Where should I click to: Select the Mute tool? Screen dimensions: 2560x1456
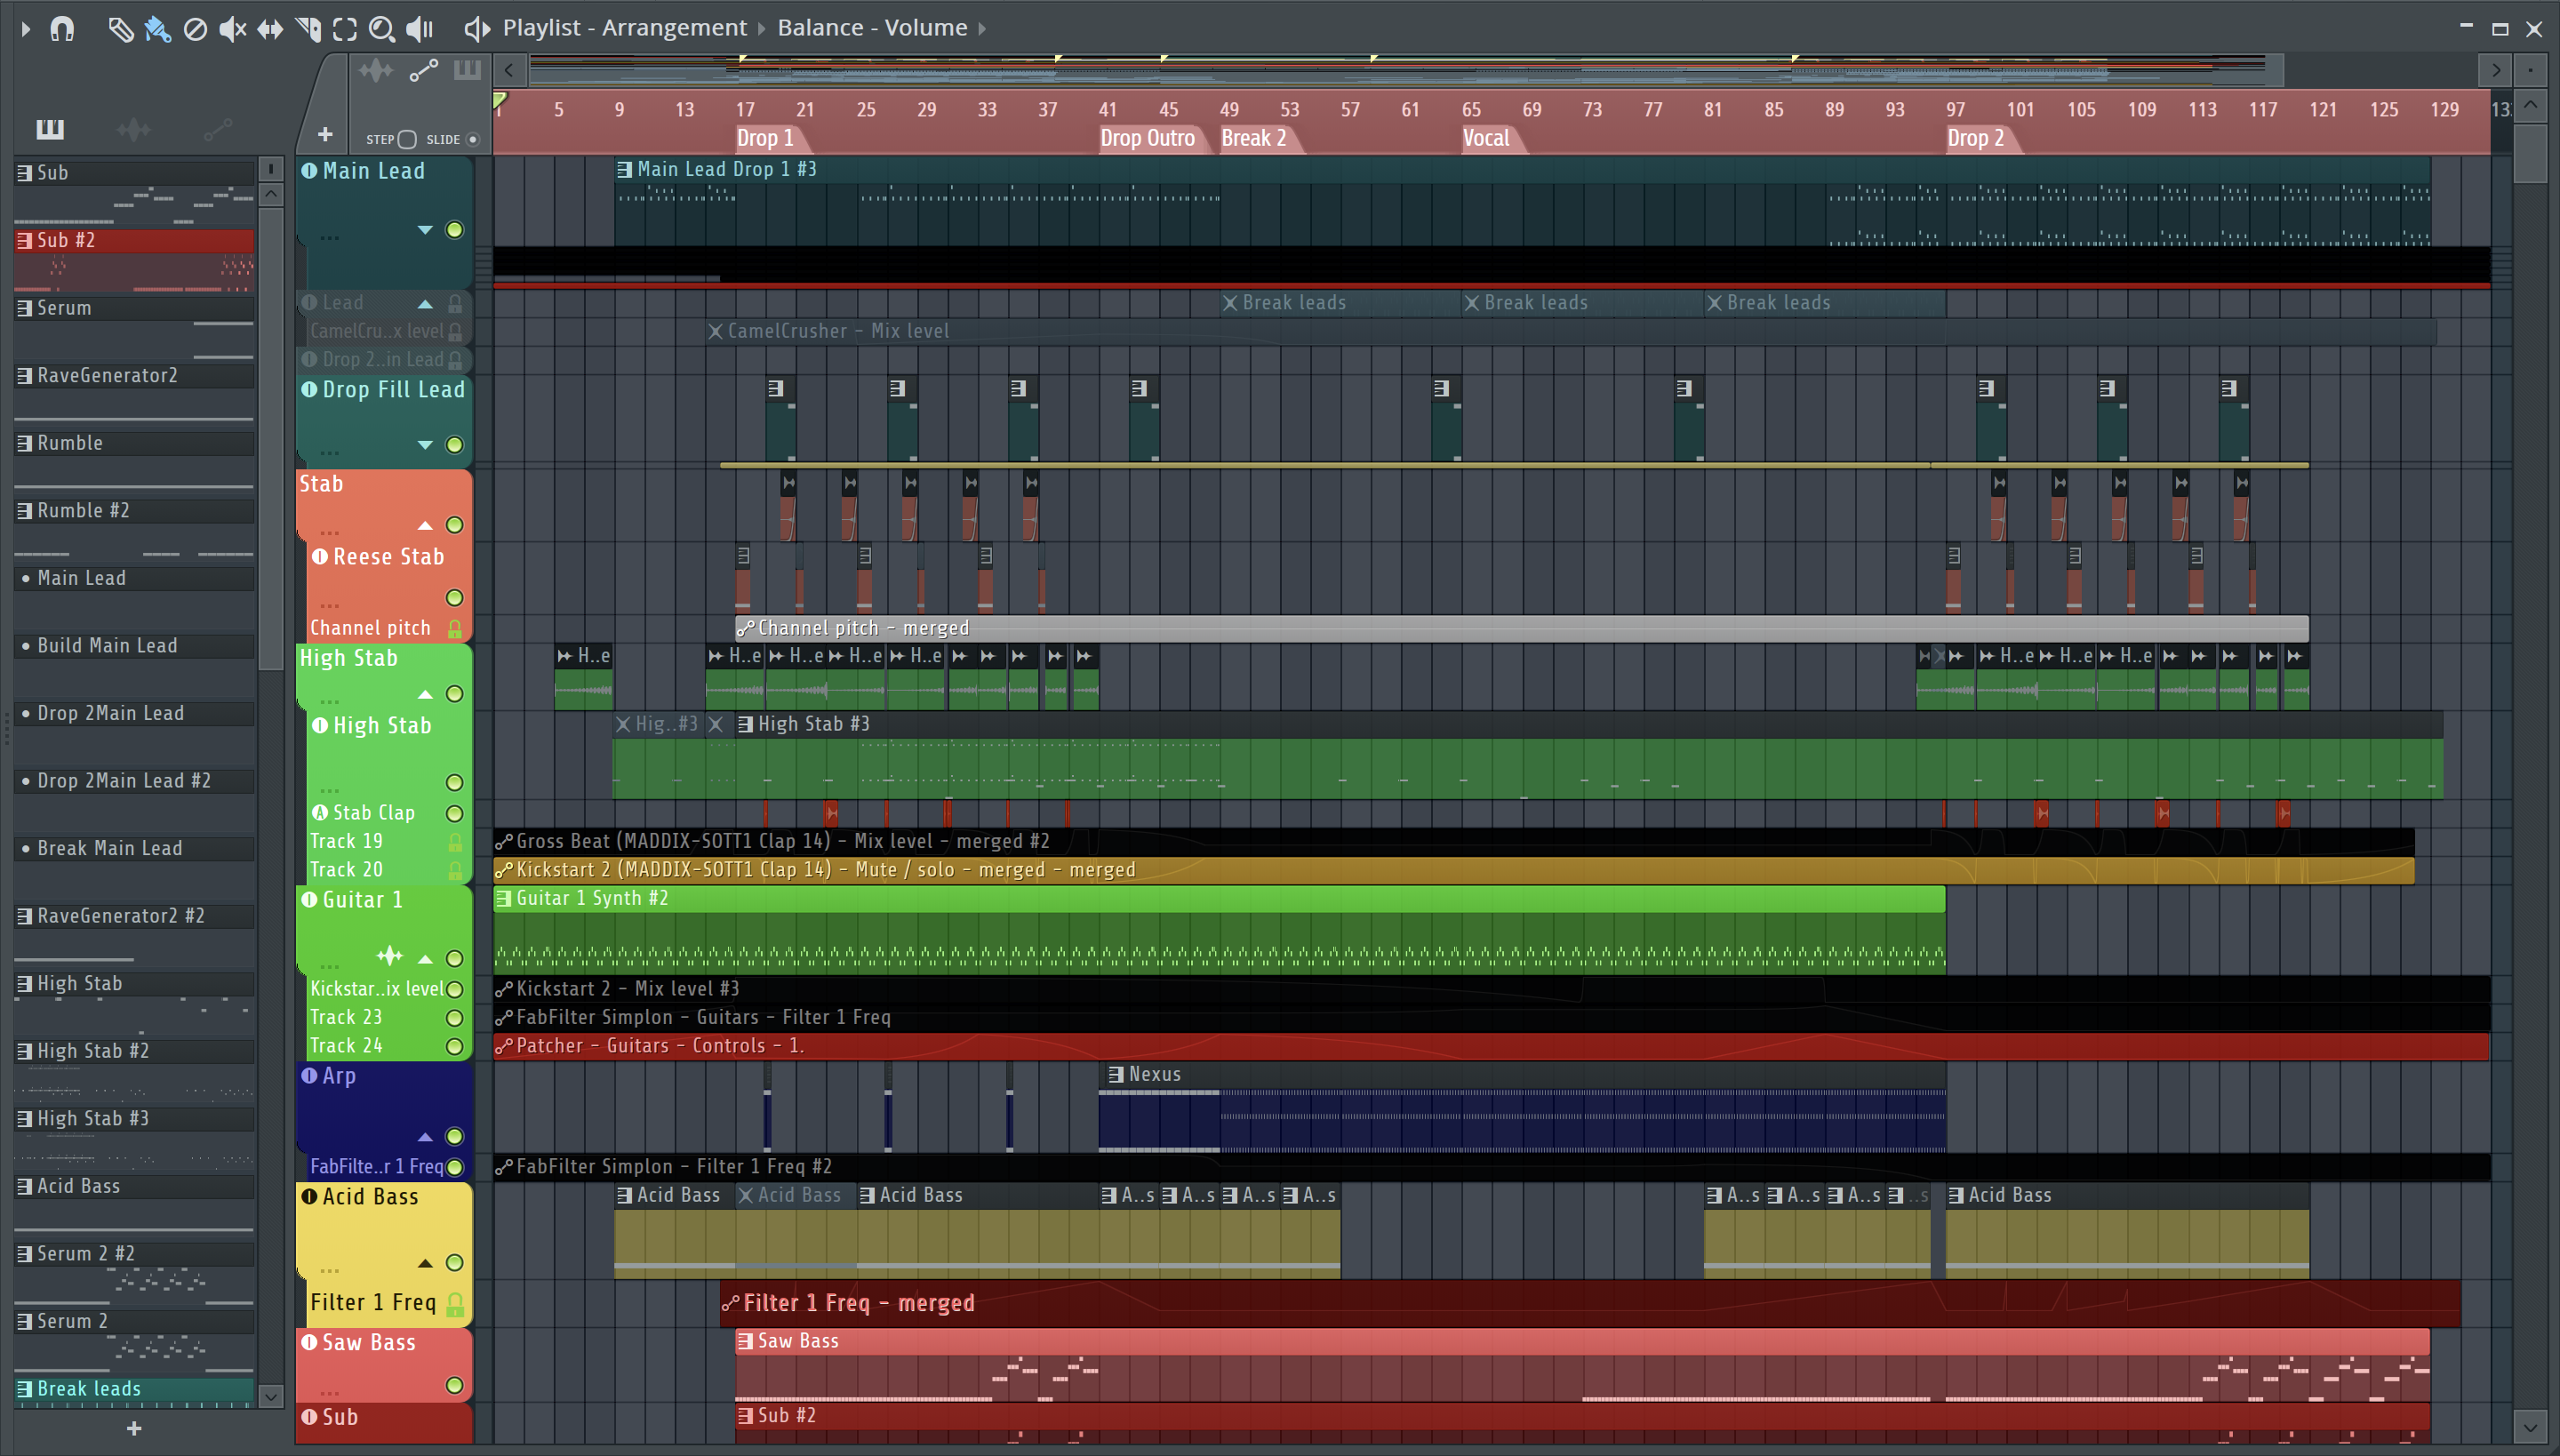click(232, 29)
